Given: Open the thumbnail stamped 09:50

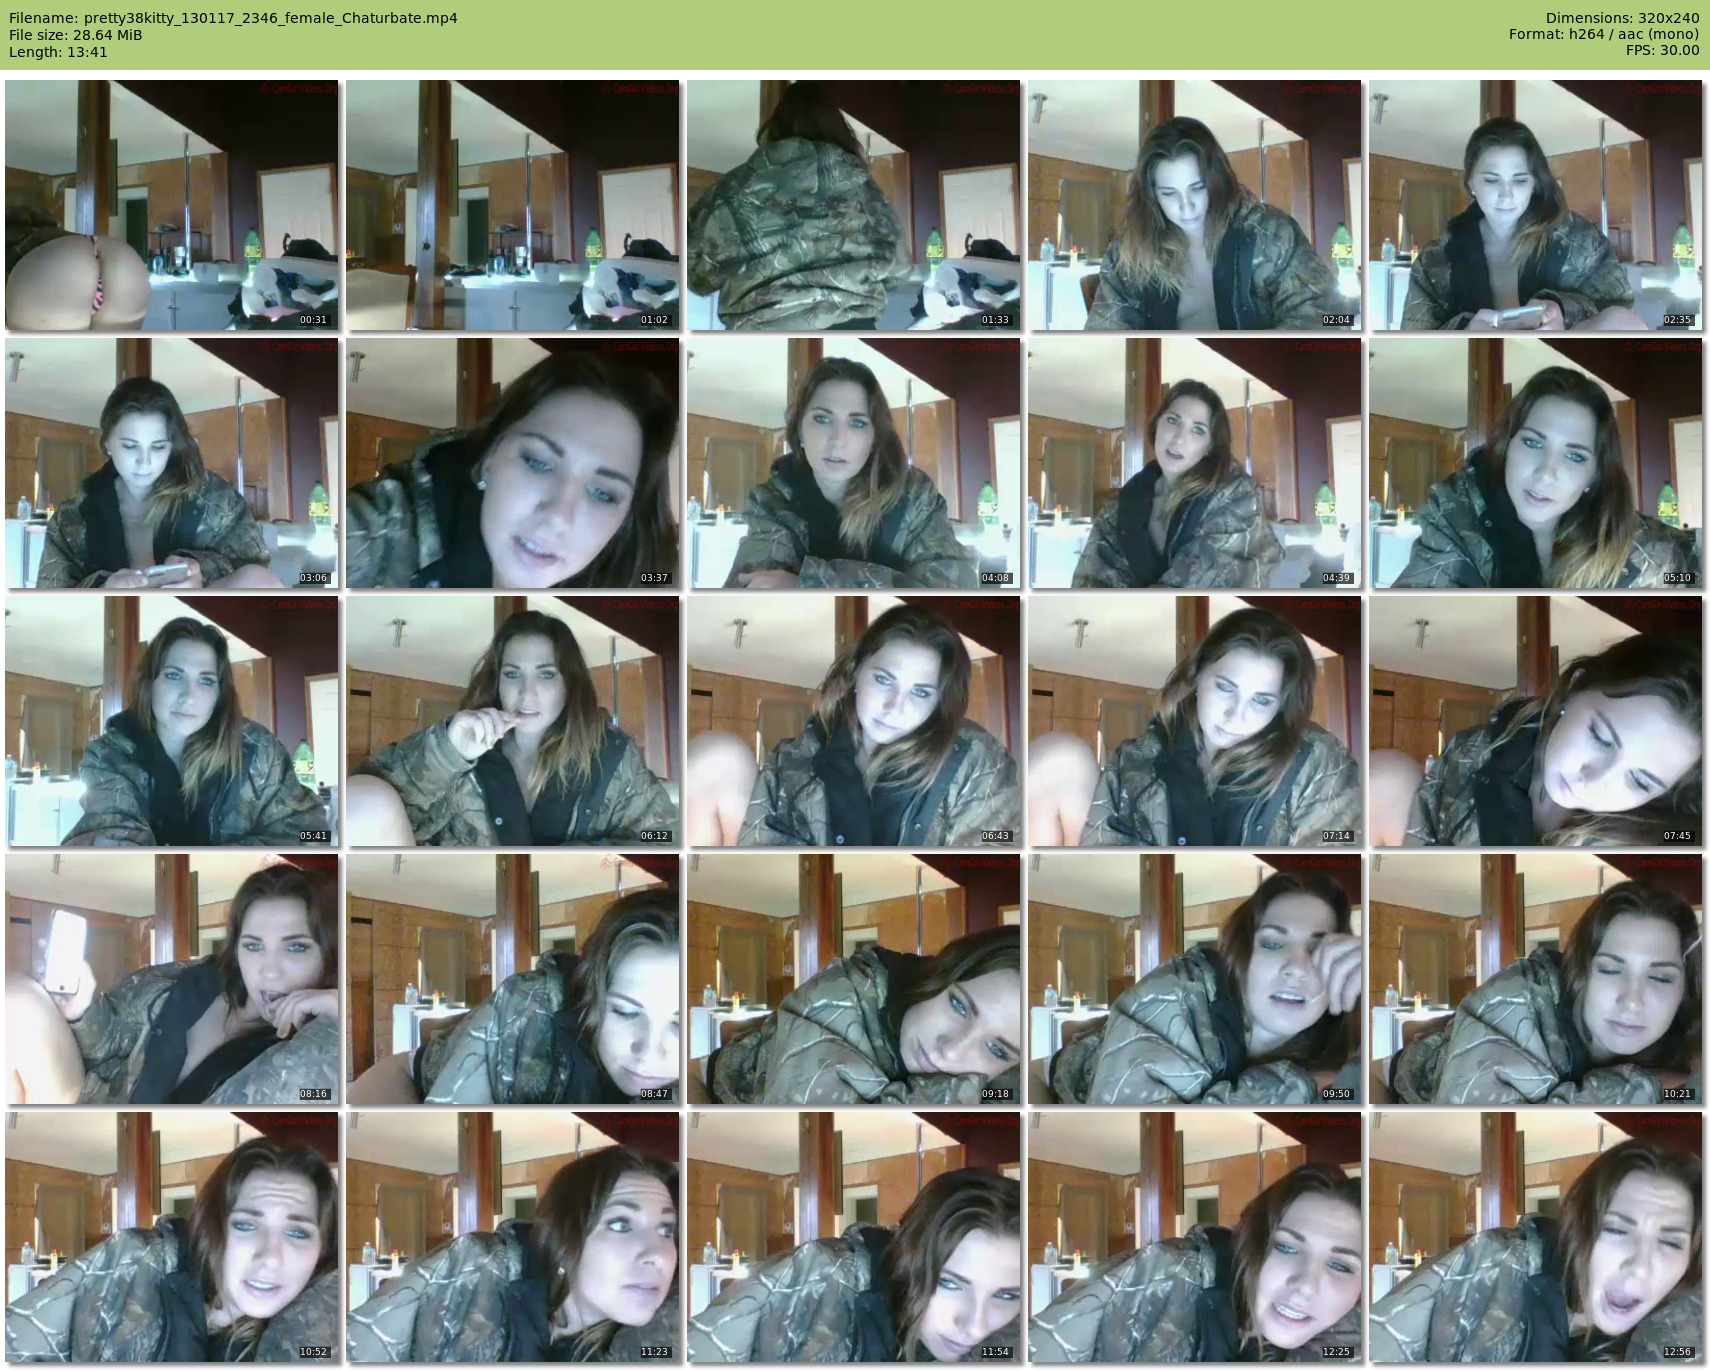Looking at the screenshot, I should pyautogui.click(x=1195, y=979).
